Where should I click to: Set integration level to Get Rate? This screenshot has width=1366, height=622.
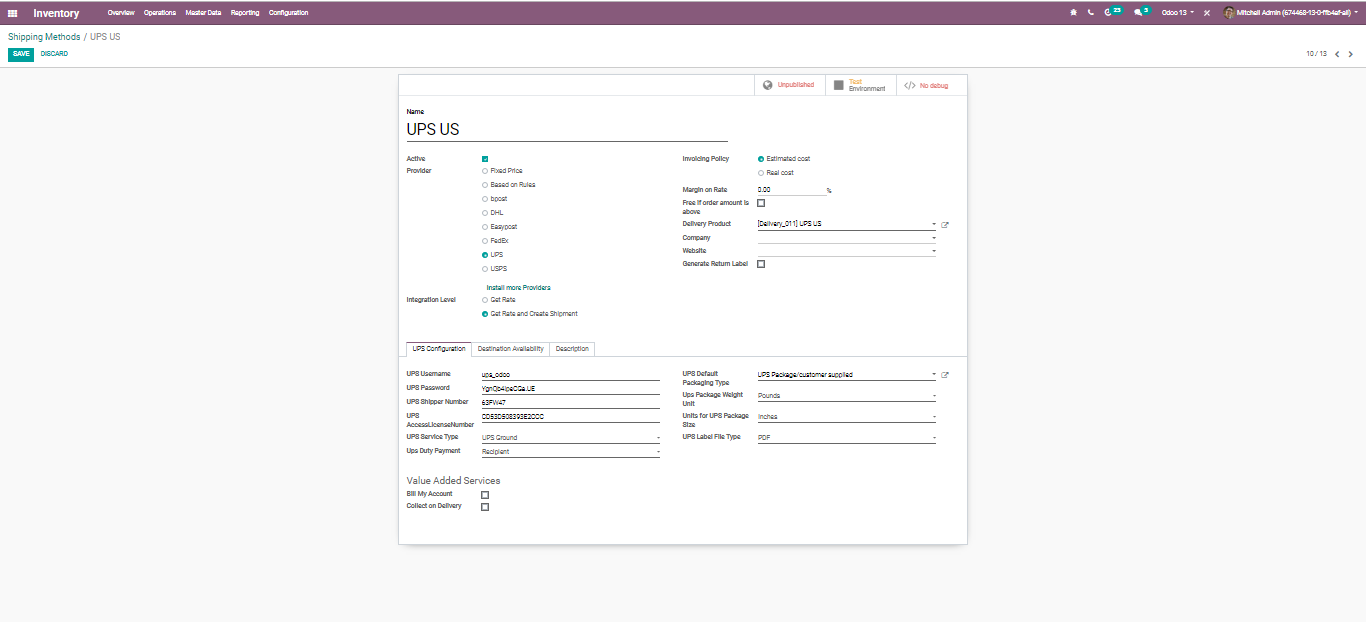[485, 300]
